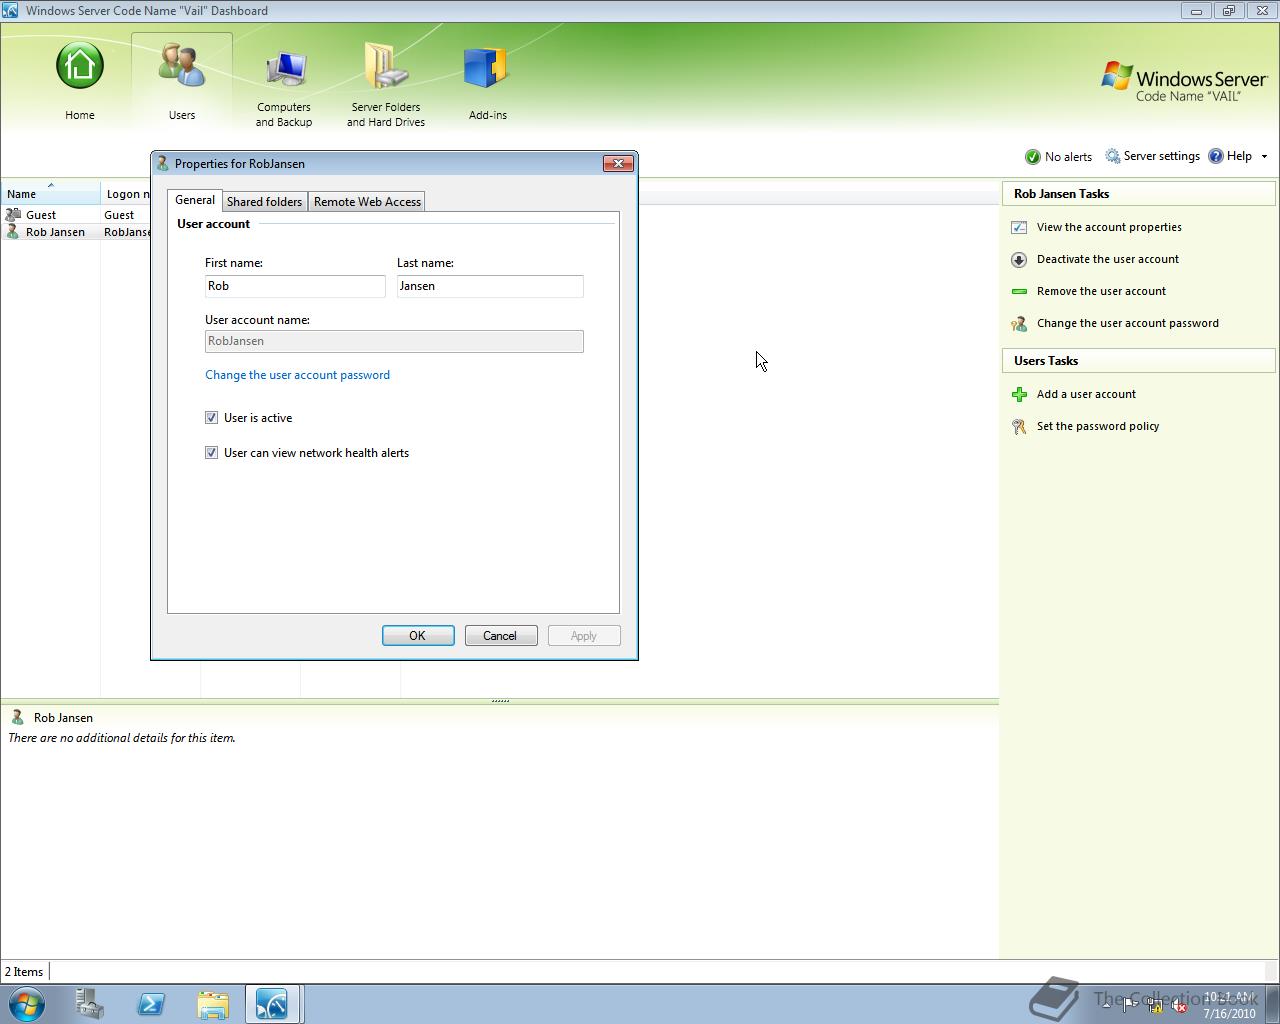This screenshot has width=1280, height=1024.
Task: Click the Properties dialog title icon
Action: 163,163
